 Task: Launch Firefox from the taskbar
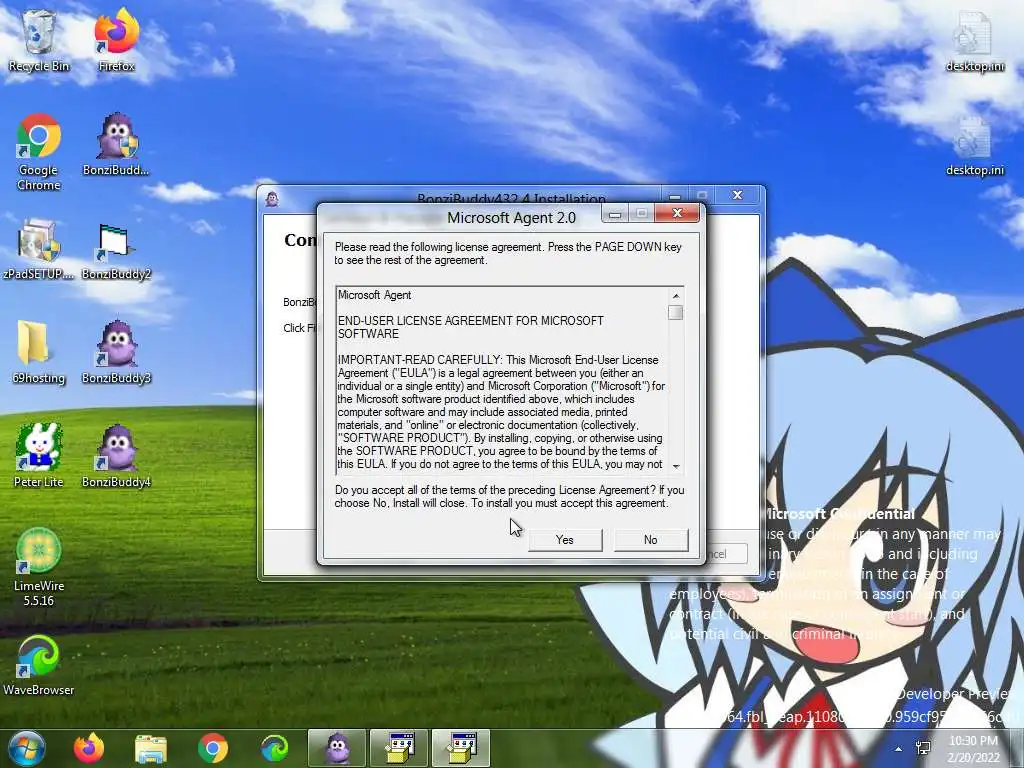pyautogui.click(x=89, y=748)
